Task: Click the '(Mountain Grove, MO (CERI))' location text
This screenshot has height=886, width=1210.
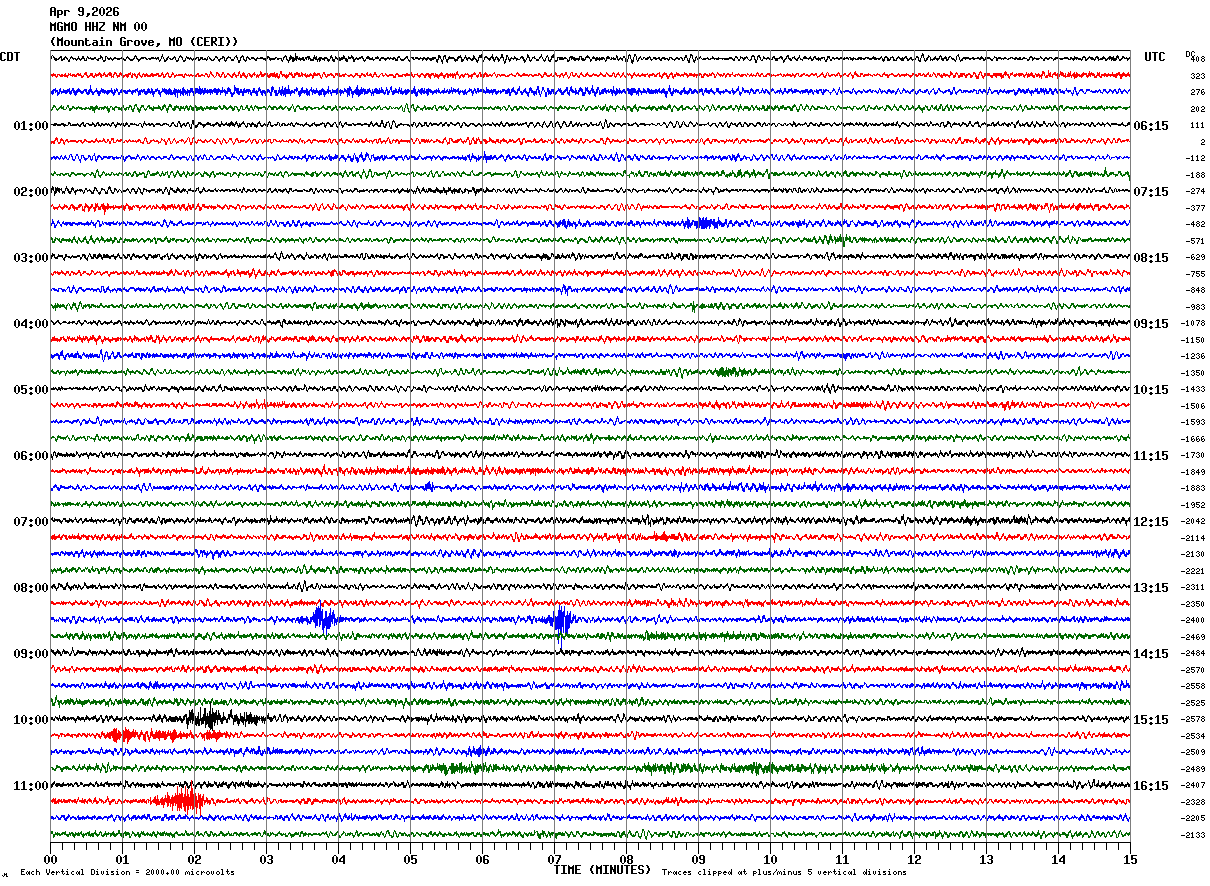Action: pyautogui.click(x=144, y=42)
